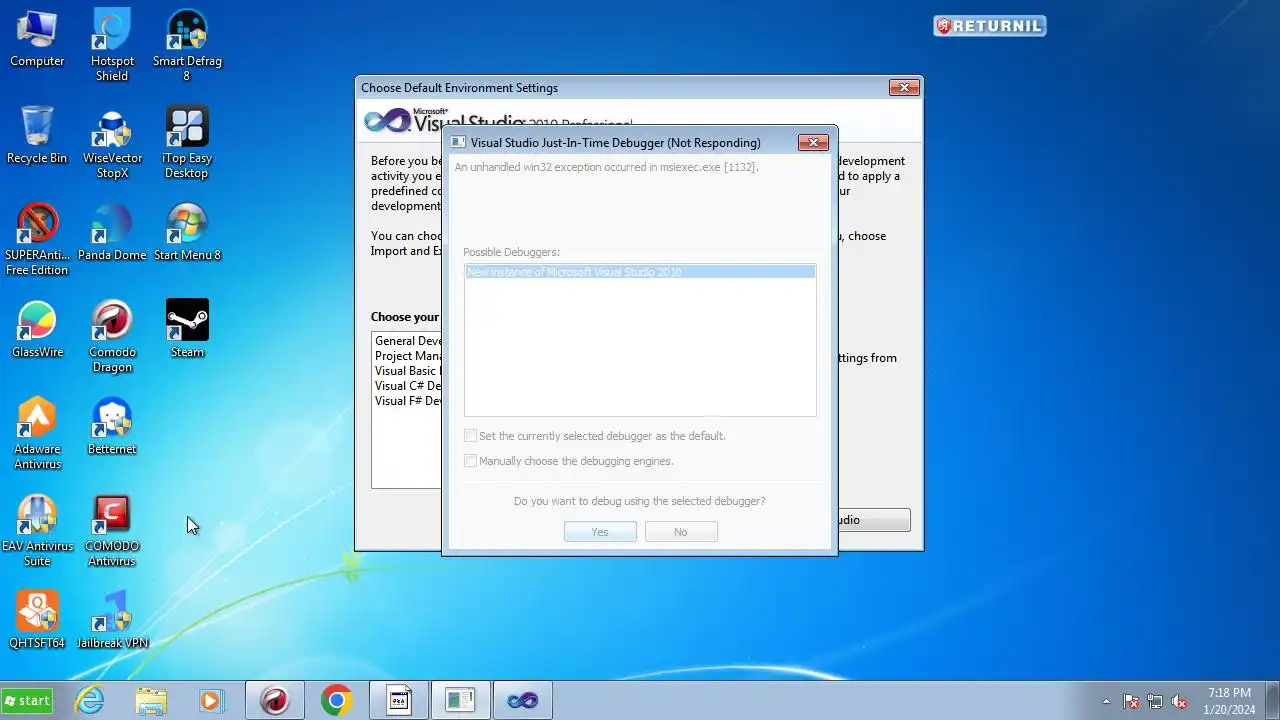This screenshot has width=1280, height=720.
Task: Open Hotspot Shield shortcut
Action: pos(112,46)
